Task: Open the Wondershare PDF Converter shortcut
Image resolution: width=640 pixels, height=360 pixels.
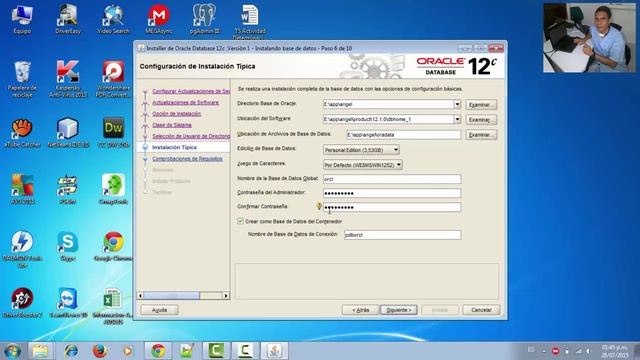Action: tap(113, 79)
